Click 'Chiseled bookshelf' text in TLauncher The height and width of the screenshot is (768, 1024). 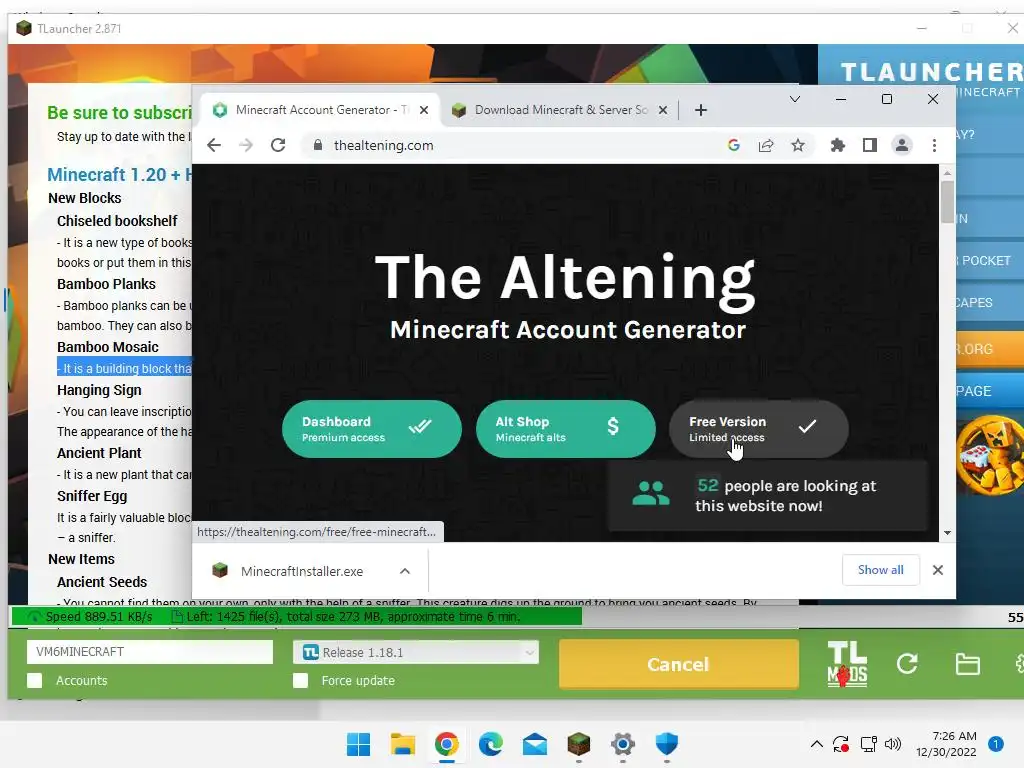pyautogui.click(x=117, y=221)
